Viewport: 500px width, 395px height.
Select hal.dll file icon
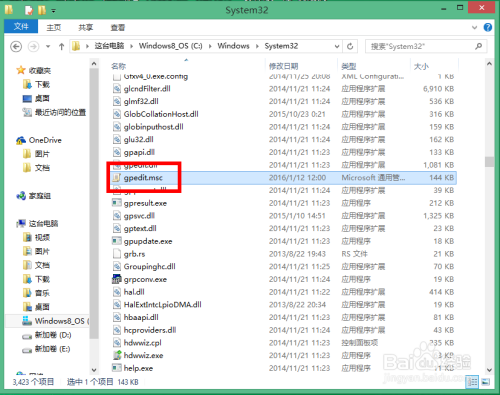[116, 292]
